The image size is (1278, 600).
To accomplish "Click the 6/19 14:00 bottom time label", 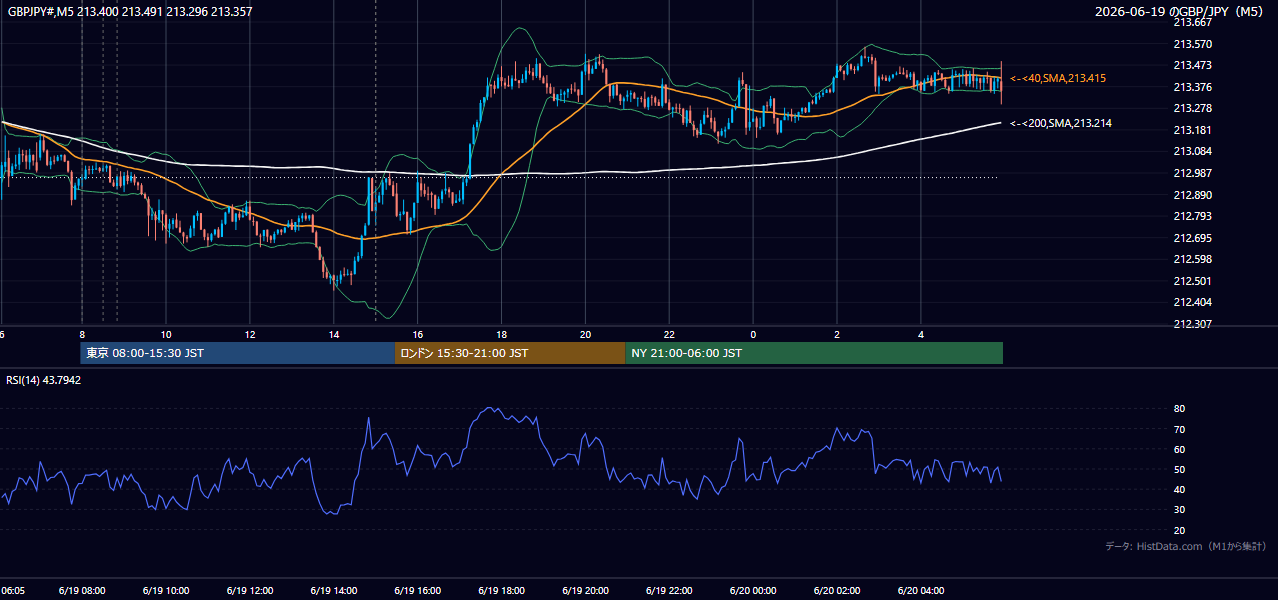I will [x=334, y=591].
